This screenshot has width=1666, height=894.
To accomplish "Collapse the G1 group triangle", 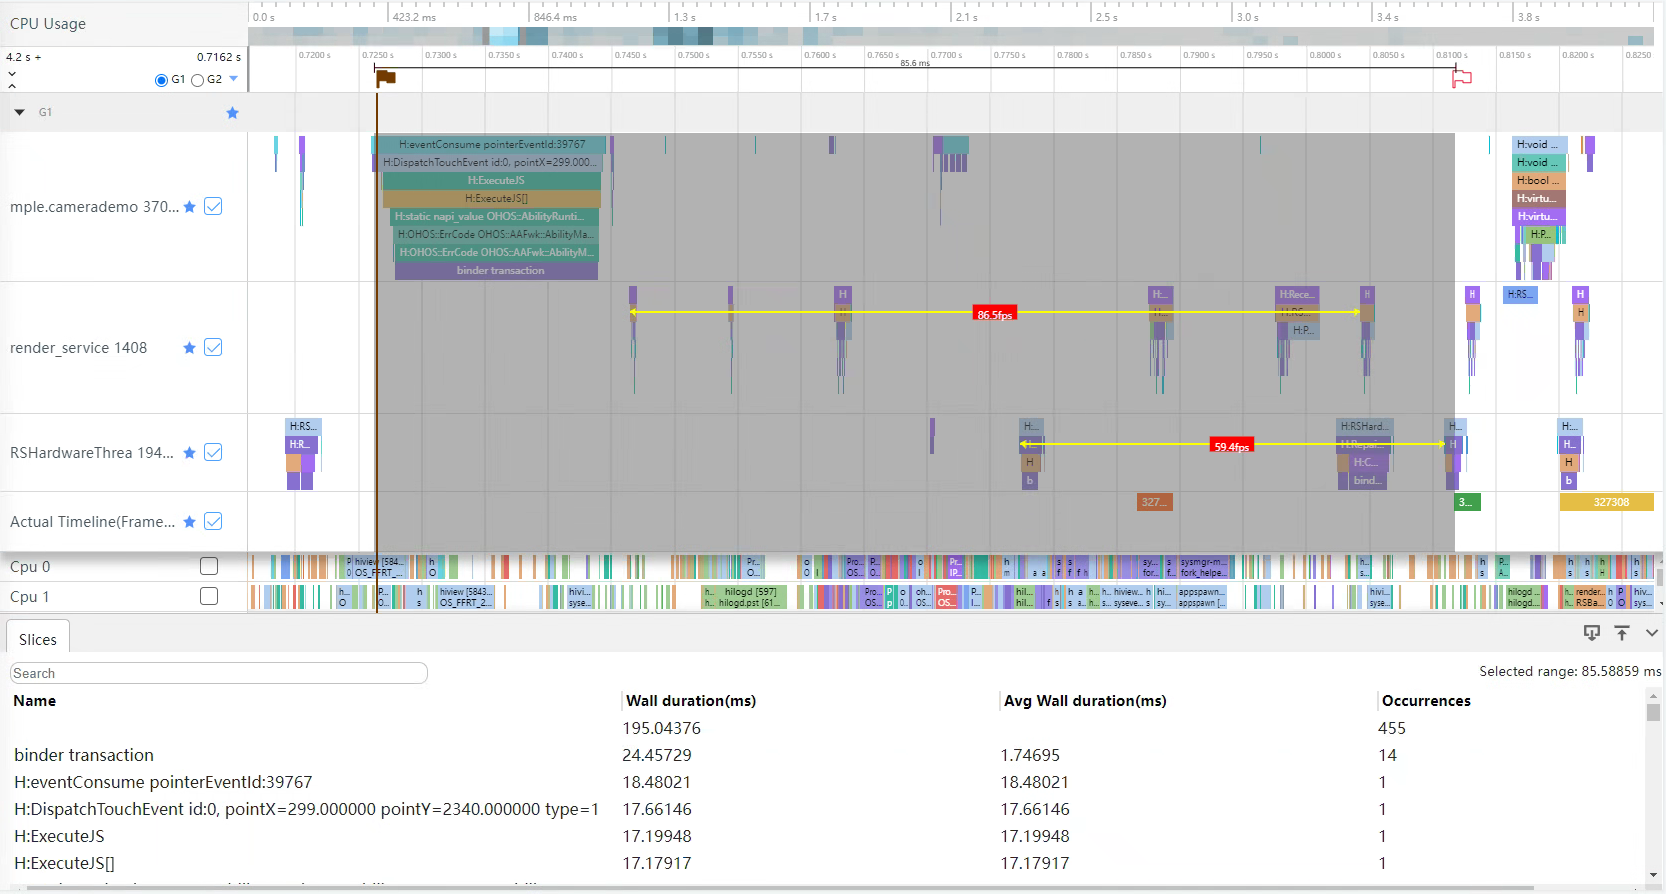I will coord(19,113).
